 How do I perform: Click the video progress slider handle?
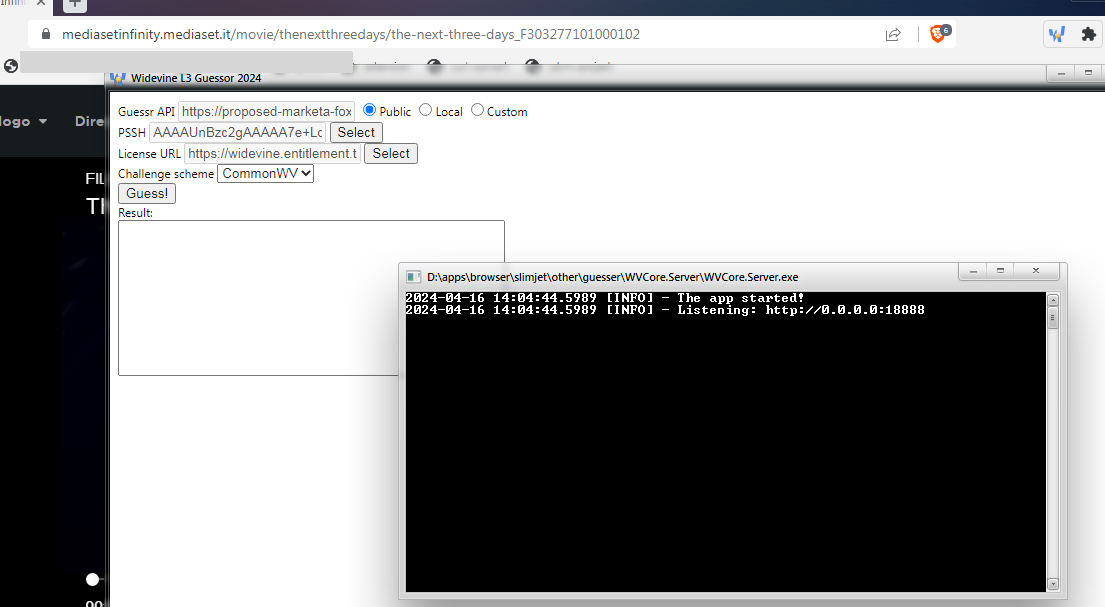pos(92,580)
